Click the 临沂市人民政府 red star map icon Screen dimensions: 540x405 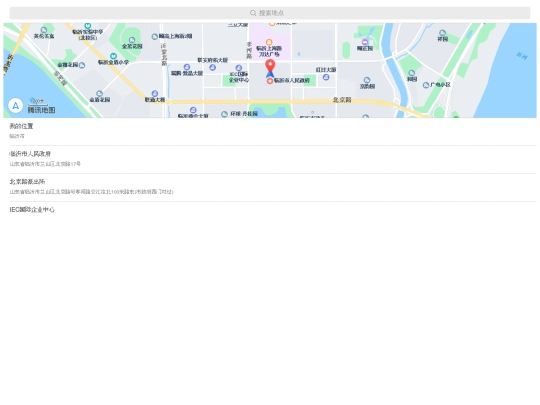click(x=270, y=81)
